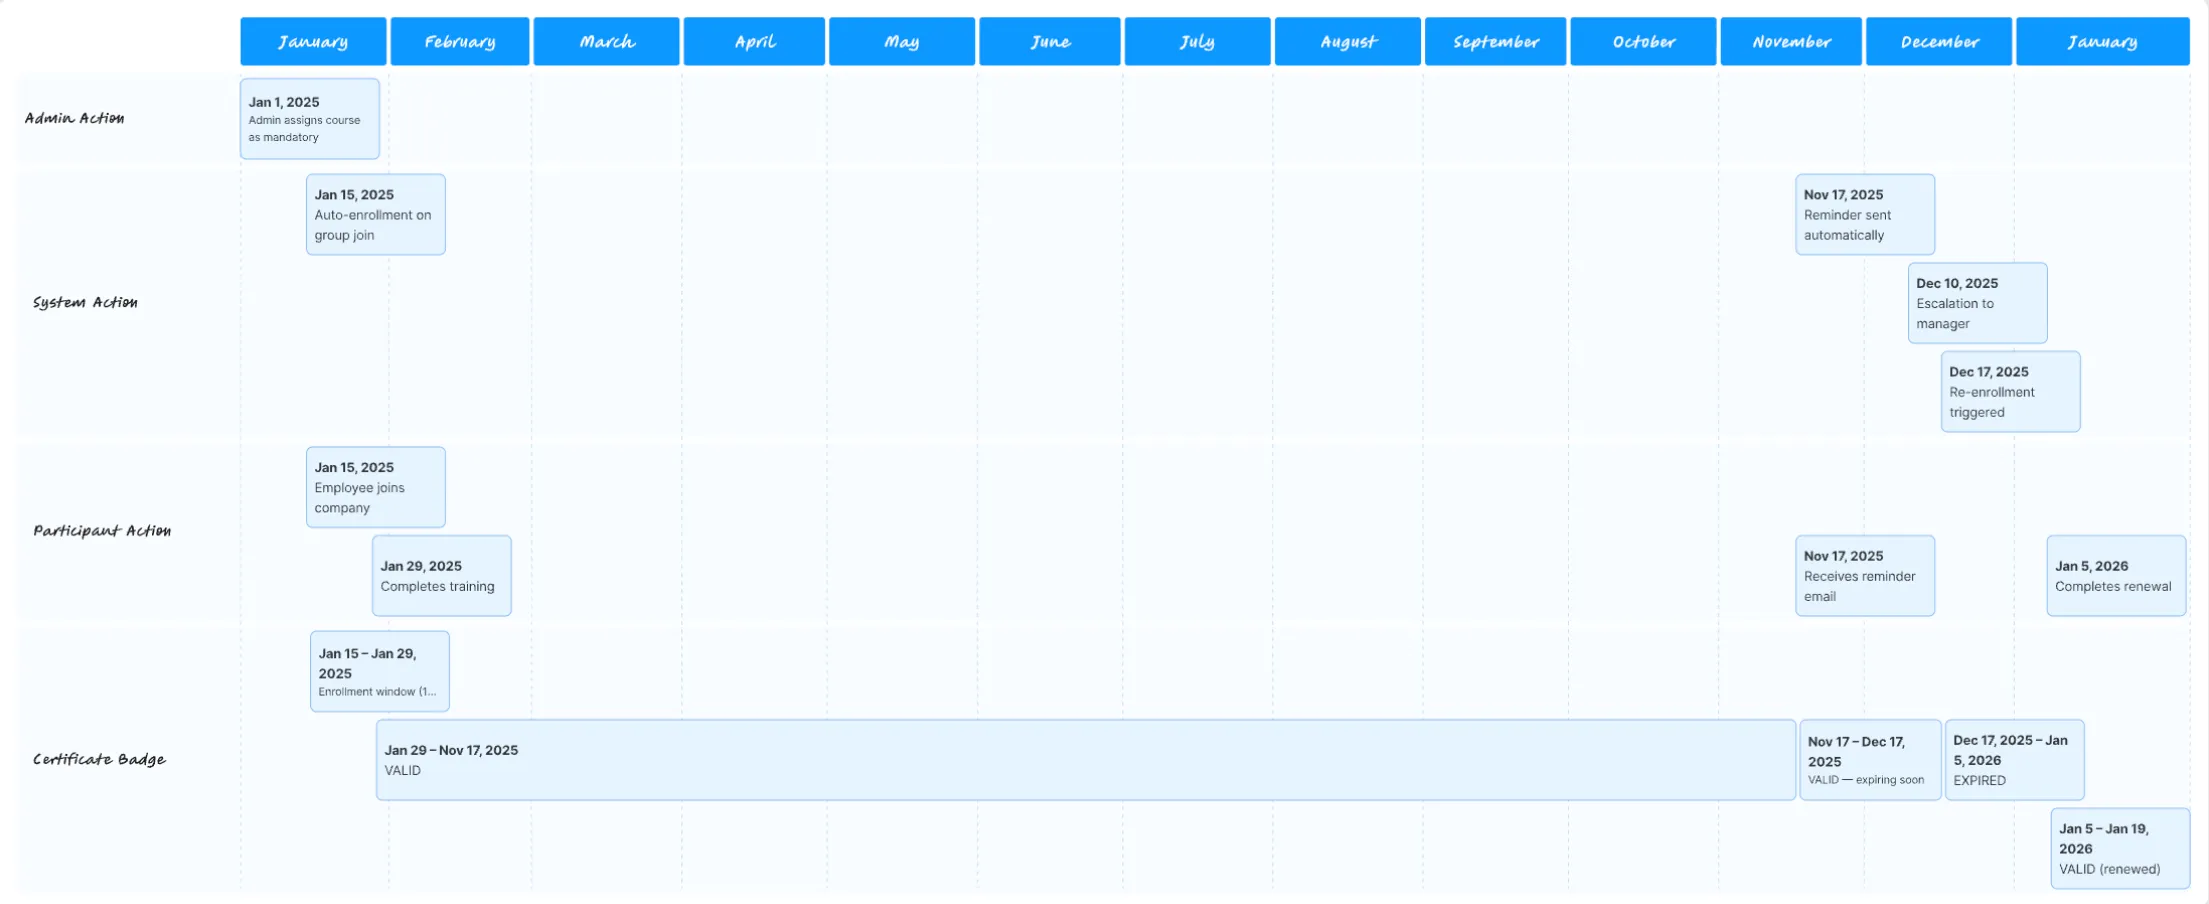This screenshot has width=2209, height=904.
Task: Open the 'Employee joins company' event card
Action: [x=375, y=487]
